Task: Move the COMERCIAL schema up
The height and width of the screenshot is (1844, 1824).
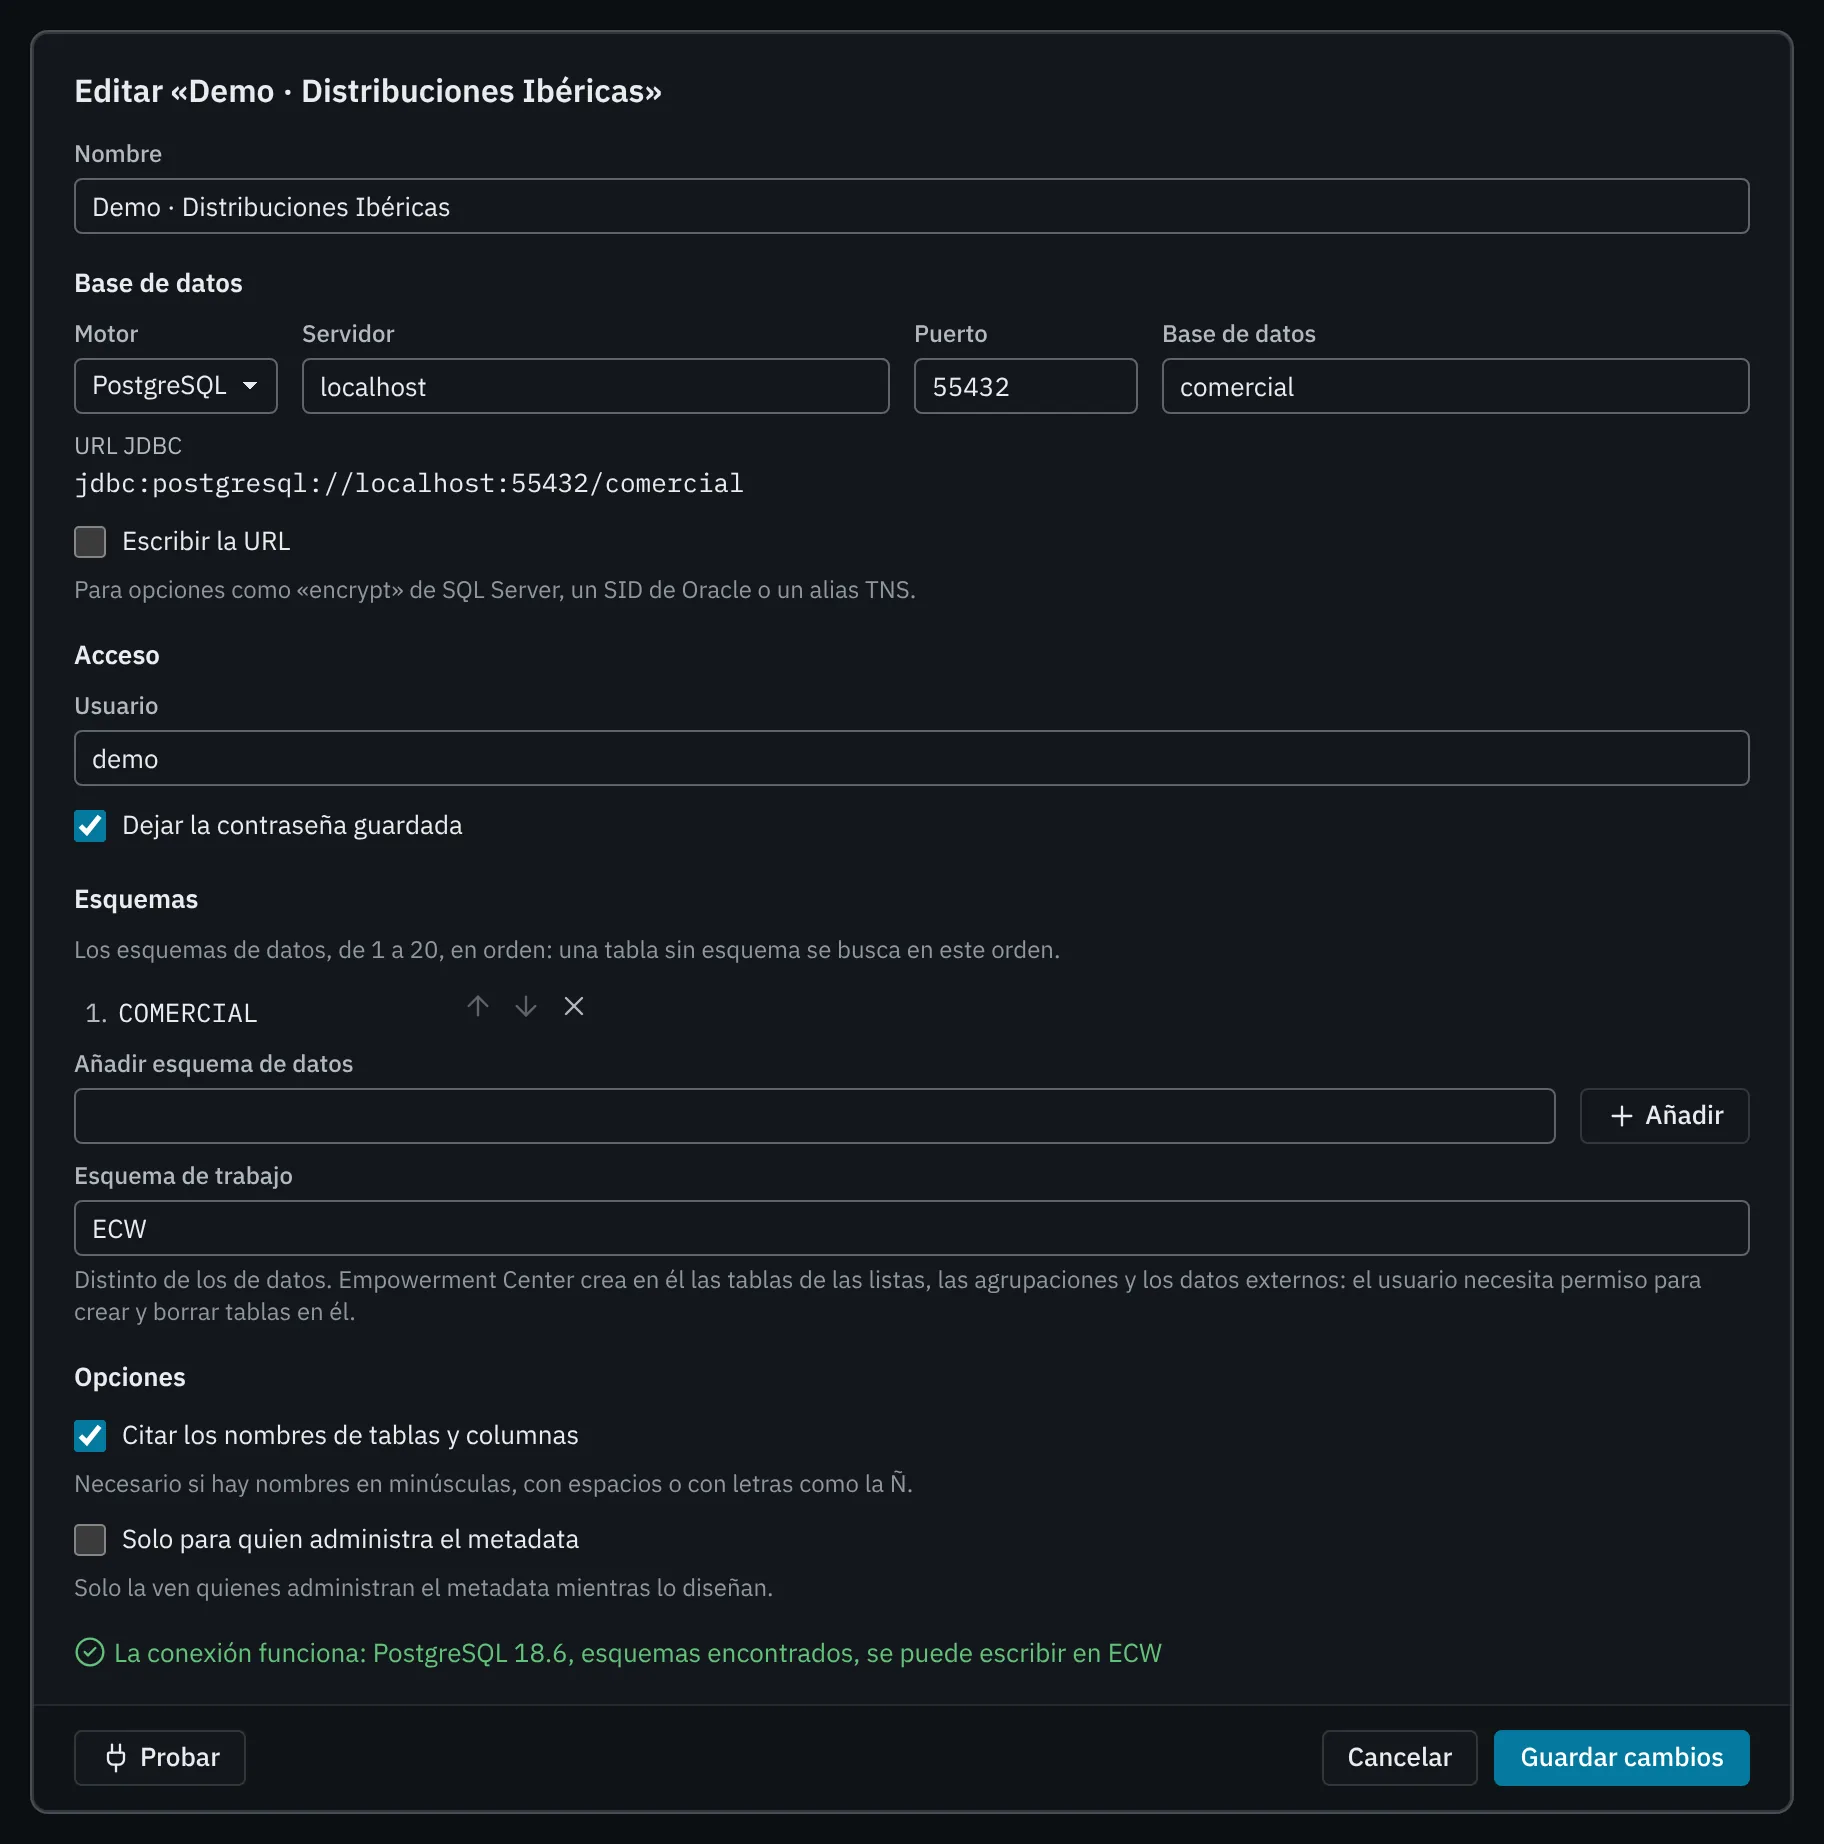Action: (478, 1006)
